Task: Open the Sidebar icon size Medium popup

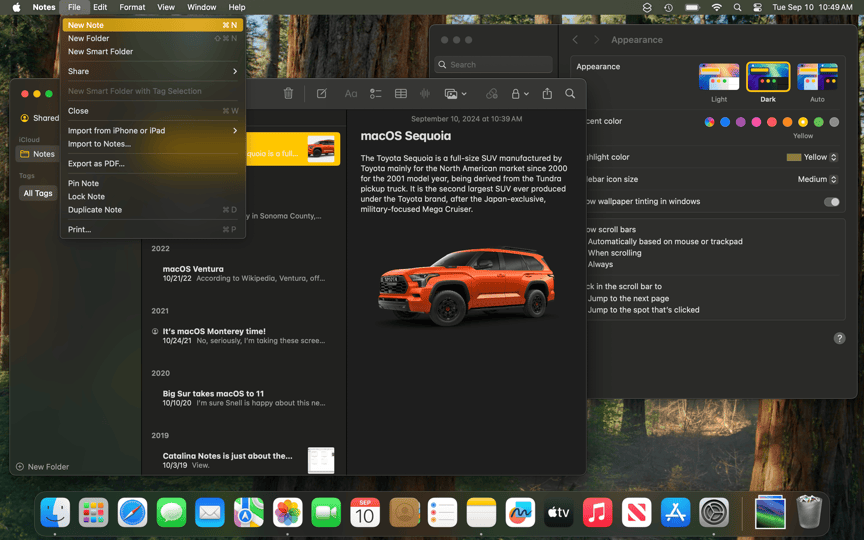Action: pos(818,179)
